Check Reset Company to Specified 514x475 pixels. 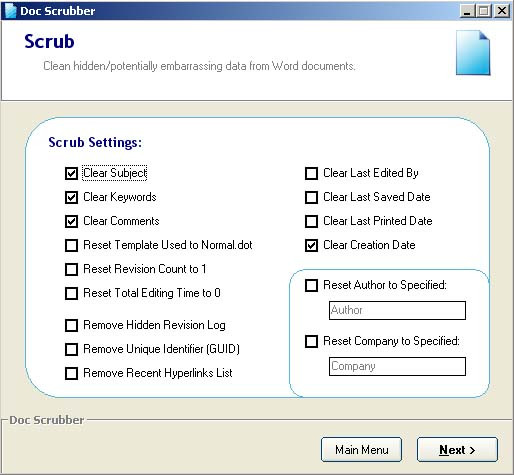pyautogui.click(x=311, y=341)
